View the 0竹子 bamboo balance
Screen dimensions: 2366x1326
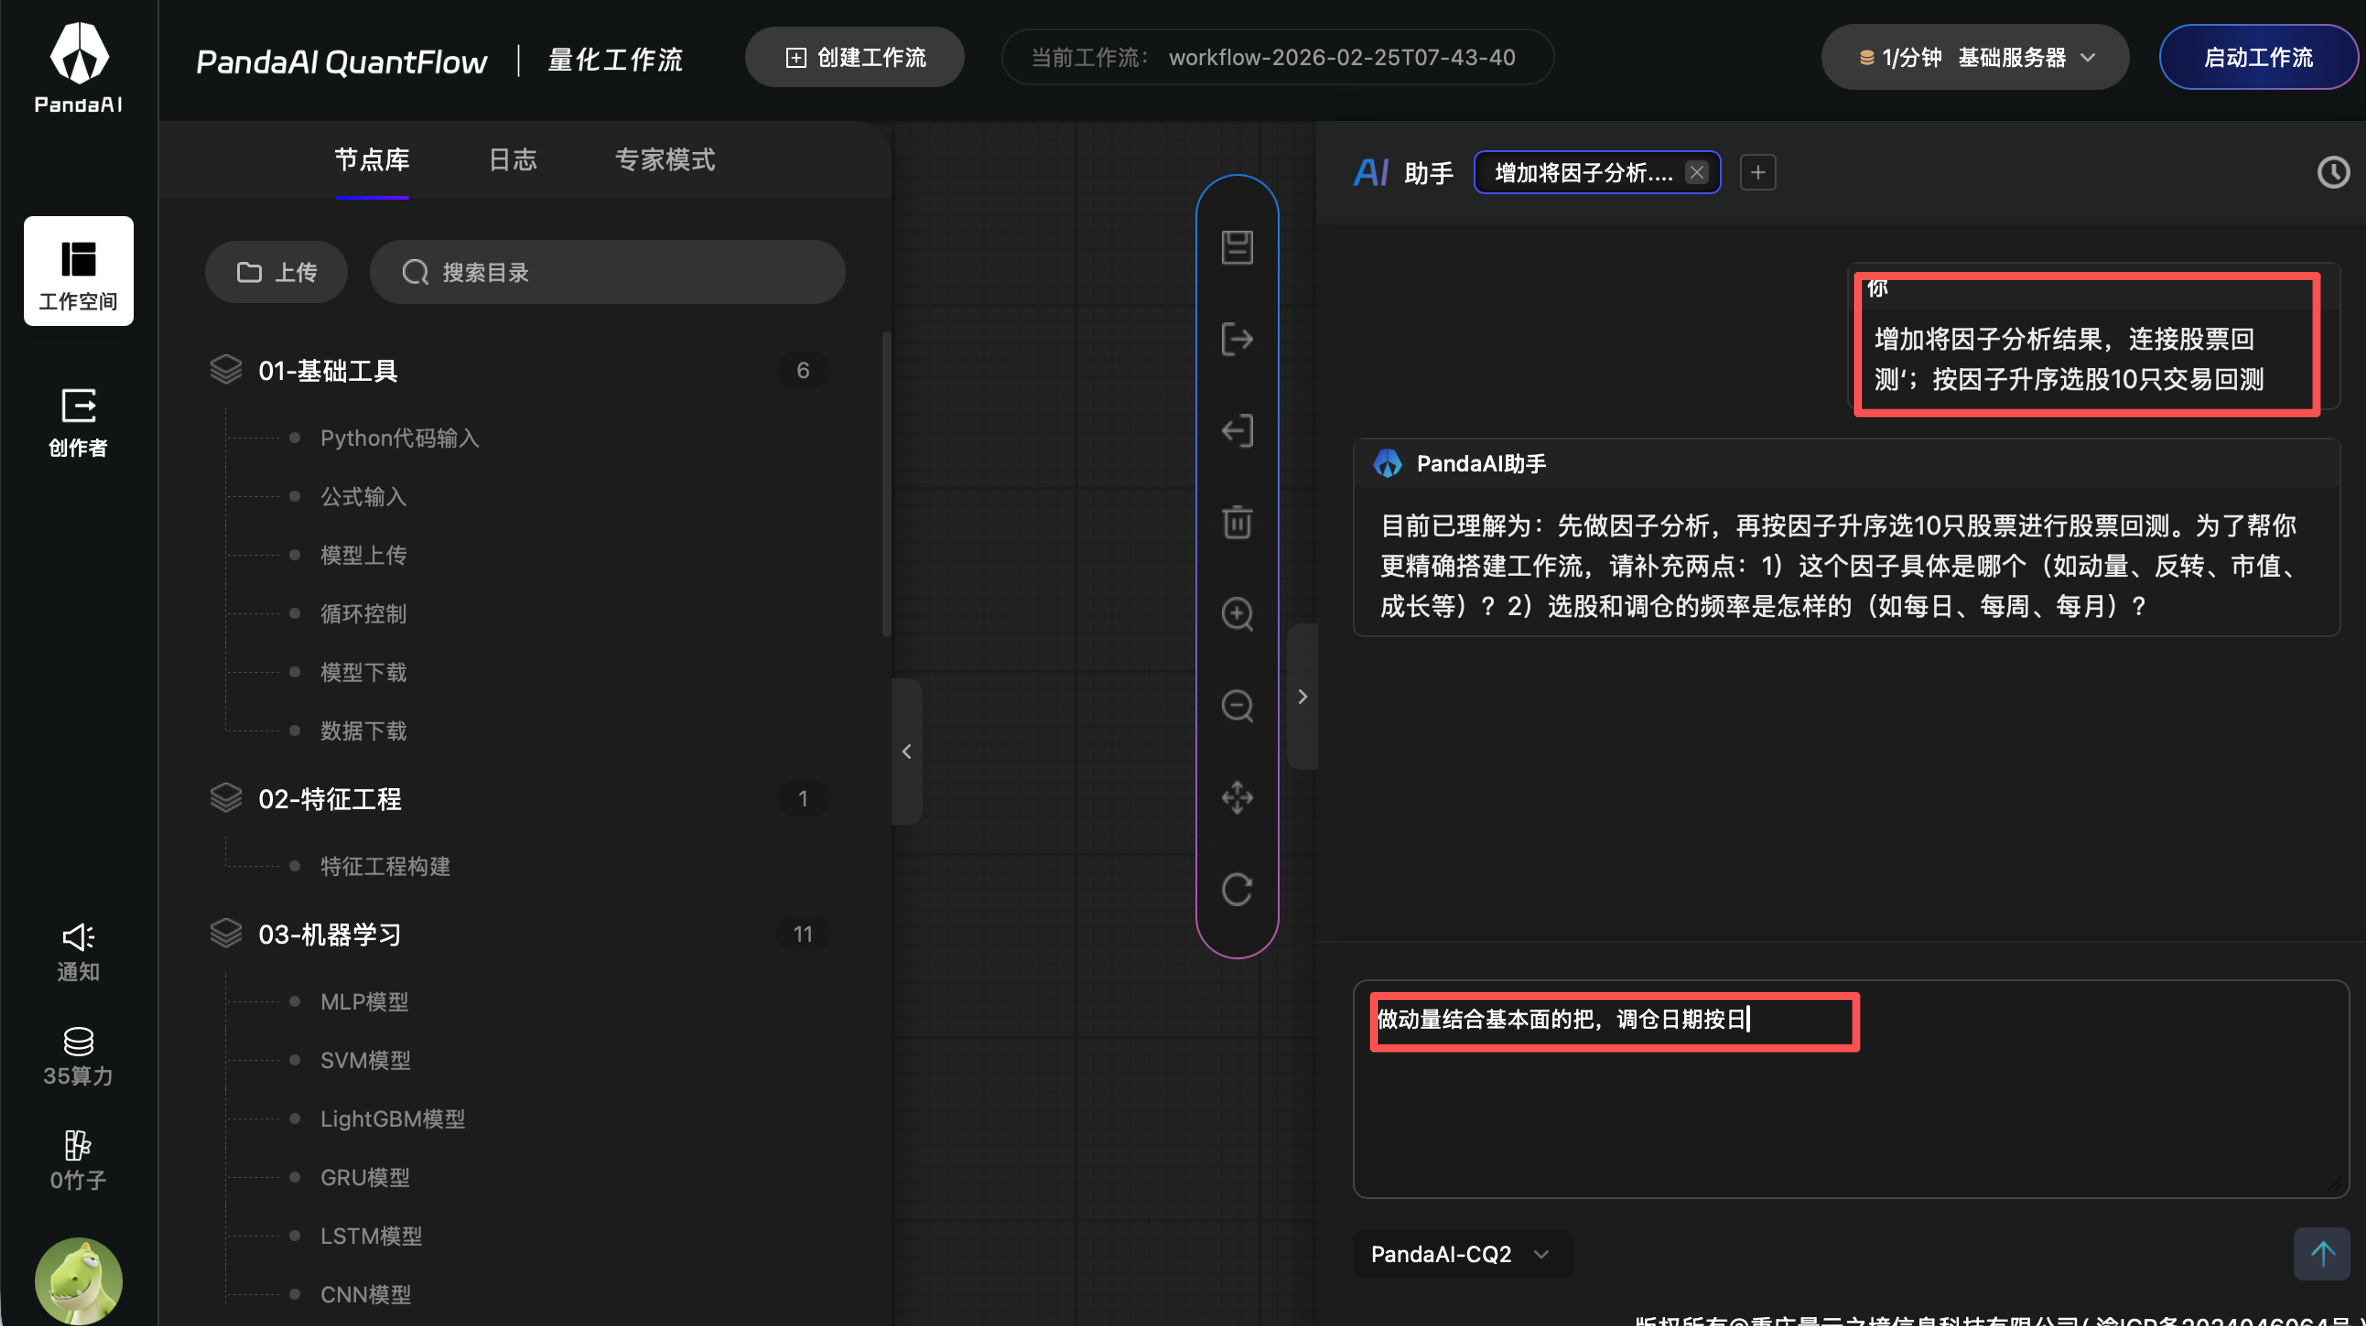tap(78, 1161)
